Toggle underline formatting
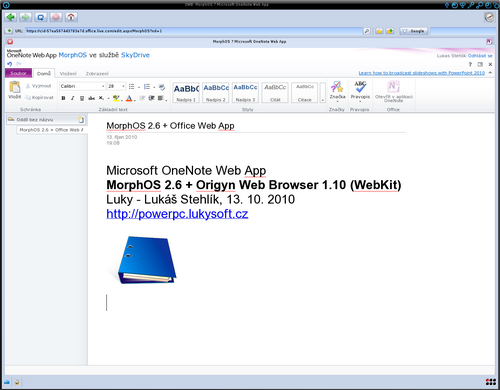 point(82,98)
